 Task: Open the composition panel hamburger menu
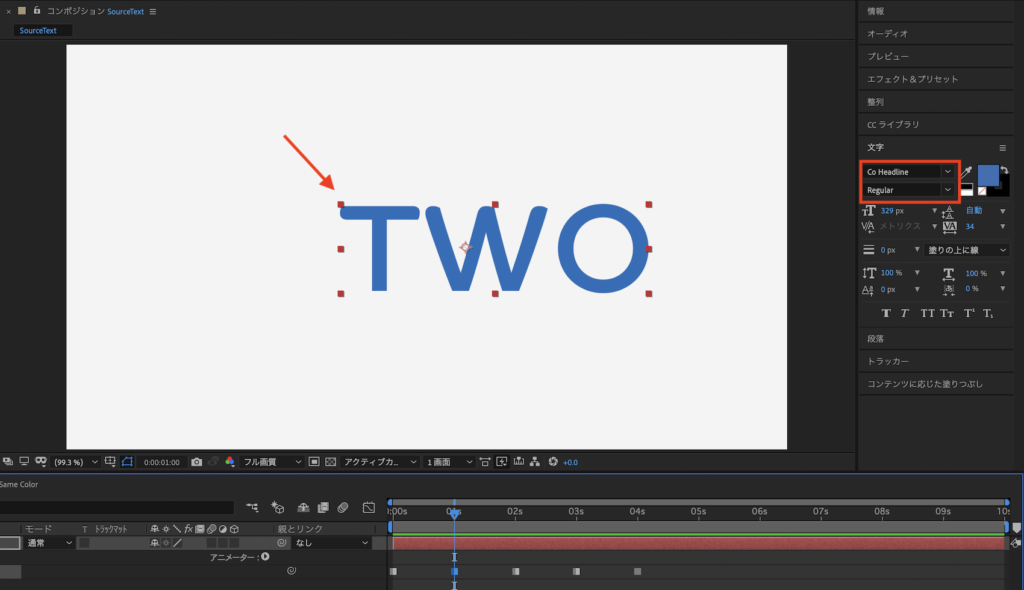point(153,12)
